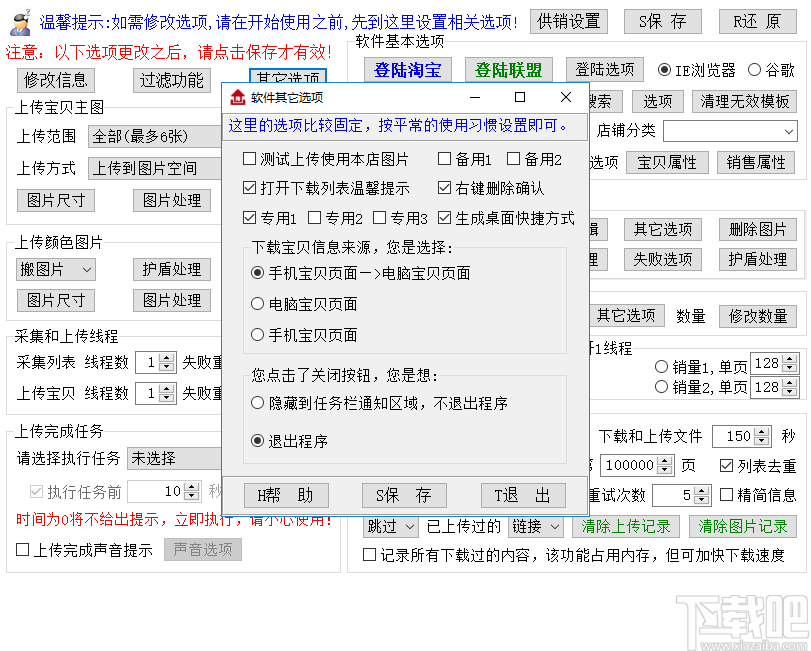The width and height of the screenshot is (811, 651).
Task: Click the 登陆淘宝 button
Action: (x=407, y=70)
